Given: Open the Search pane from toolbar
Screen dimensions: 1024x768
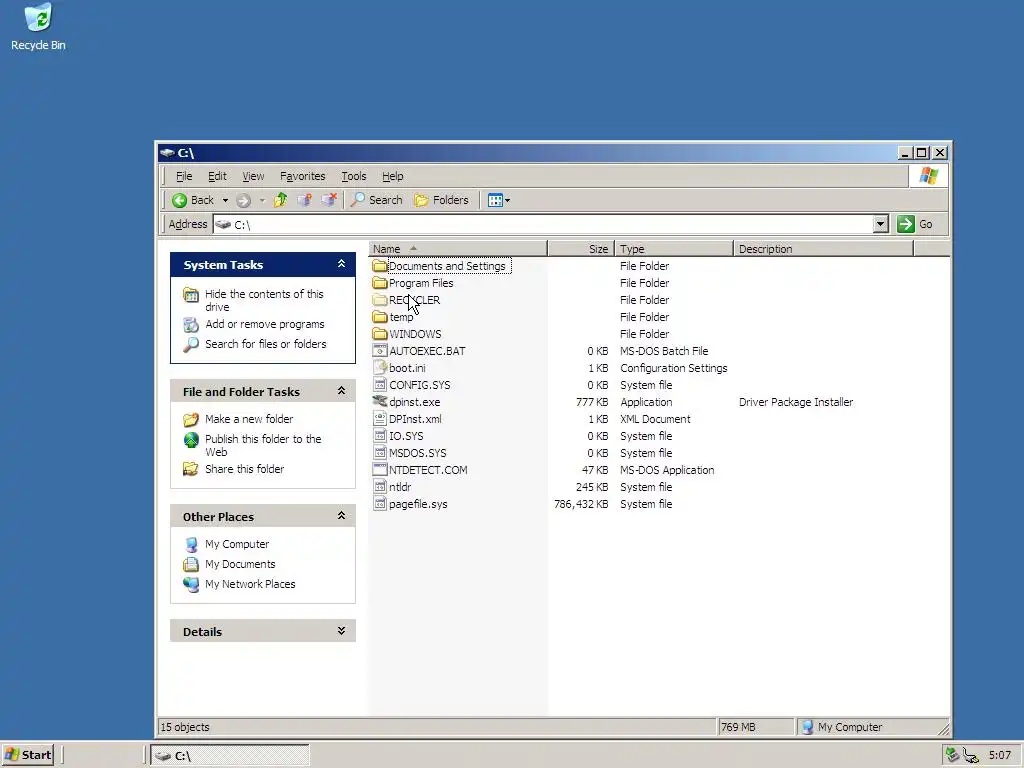Looking at the screenshot, I should [377, 200].
